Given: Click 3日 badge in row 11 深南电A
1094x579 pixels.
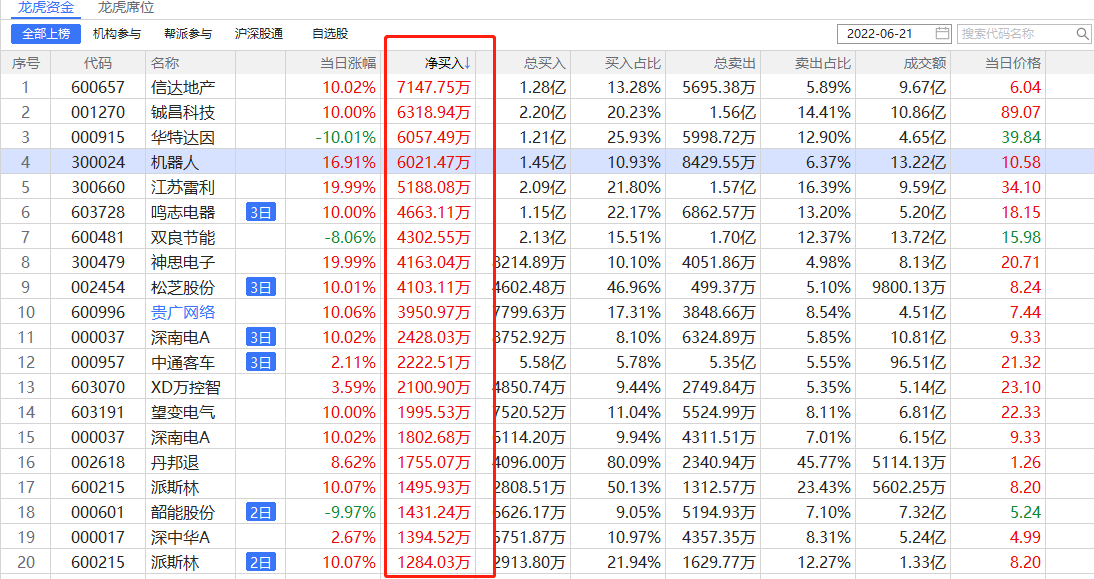Looking at the screenshot, I should [x=261, y=338].
